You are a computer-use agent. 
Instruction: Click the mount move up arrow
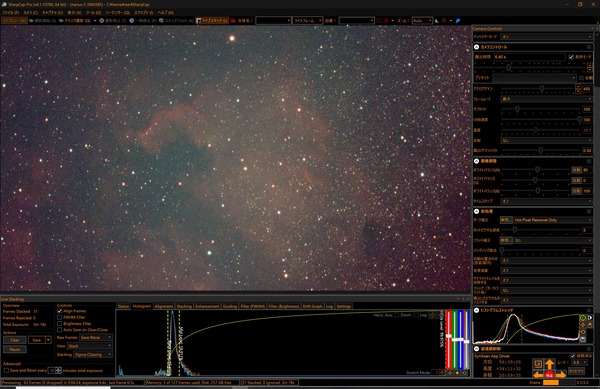point(549,363)
